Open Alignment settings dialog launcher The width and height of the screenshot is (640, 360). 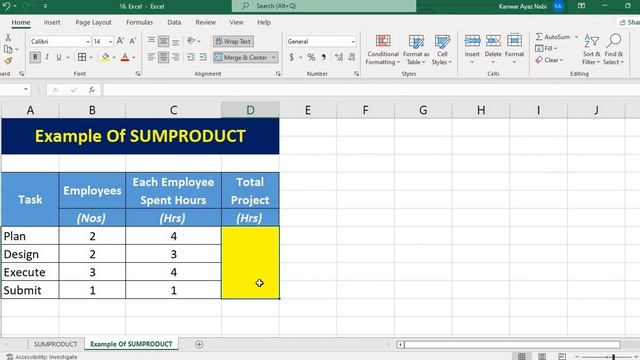[278, 74]
